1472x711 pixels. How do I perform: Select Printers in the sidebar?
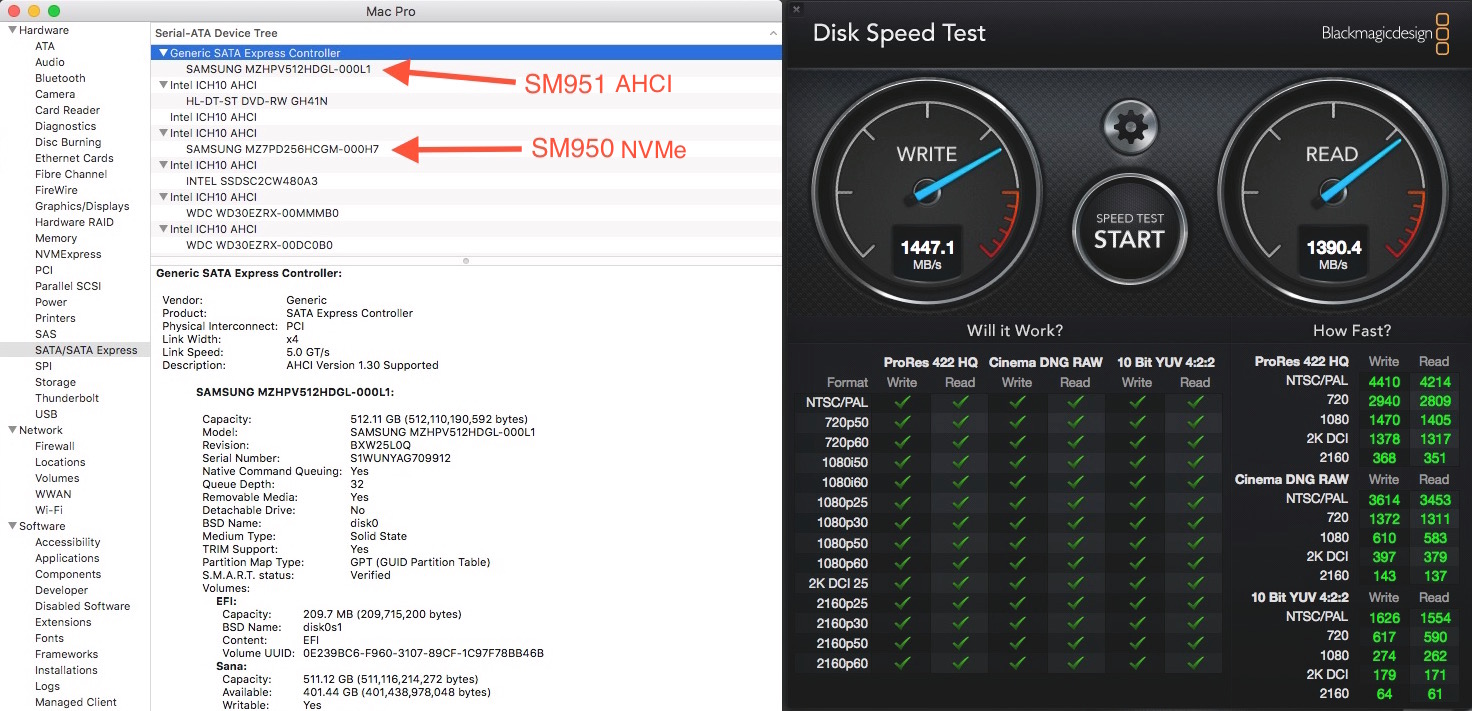point(55,318)
